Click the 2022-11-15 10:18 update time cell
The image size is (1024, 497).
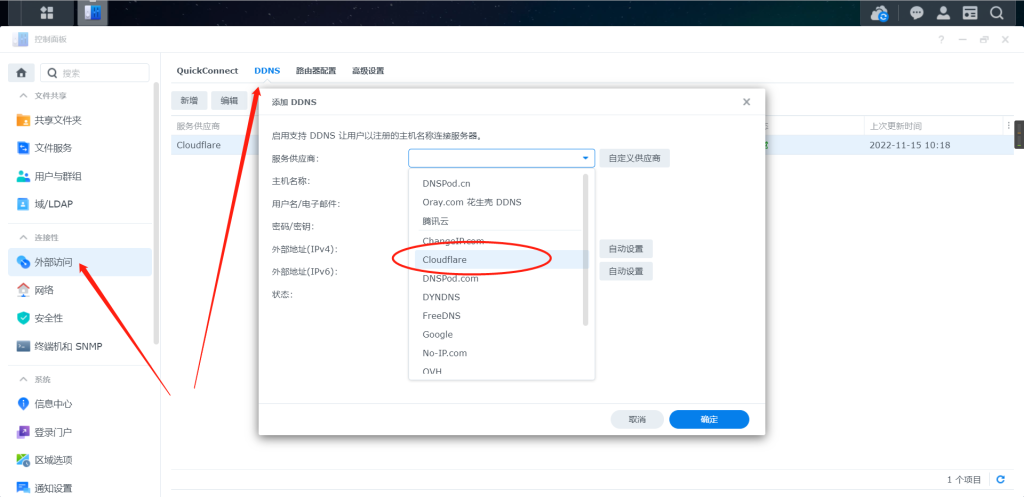910,145
